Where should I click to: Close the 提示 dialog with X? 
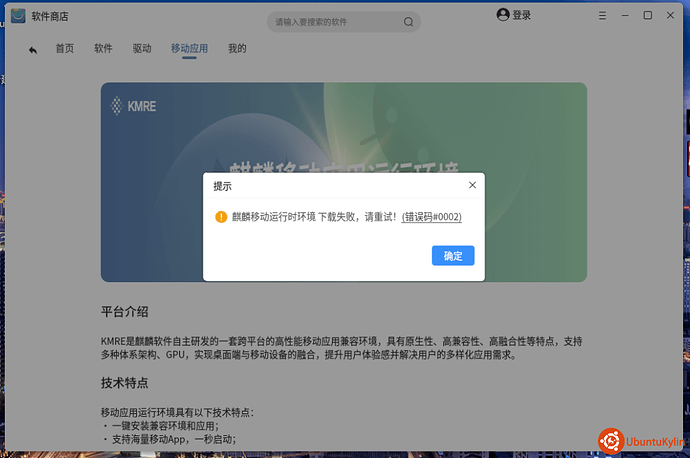[x=472, y=185]
